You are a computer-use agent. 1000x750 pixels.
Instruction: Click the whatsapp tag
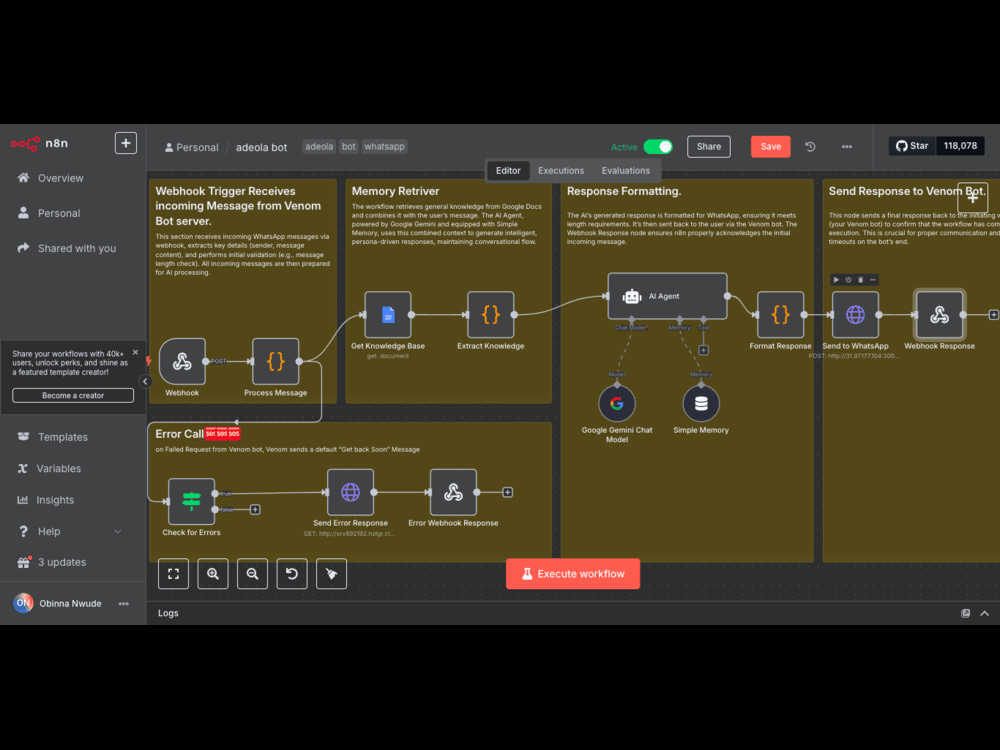coord(384,147)
